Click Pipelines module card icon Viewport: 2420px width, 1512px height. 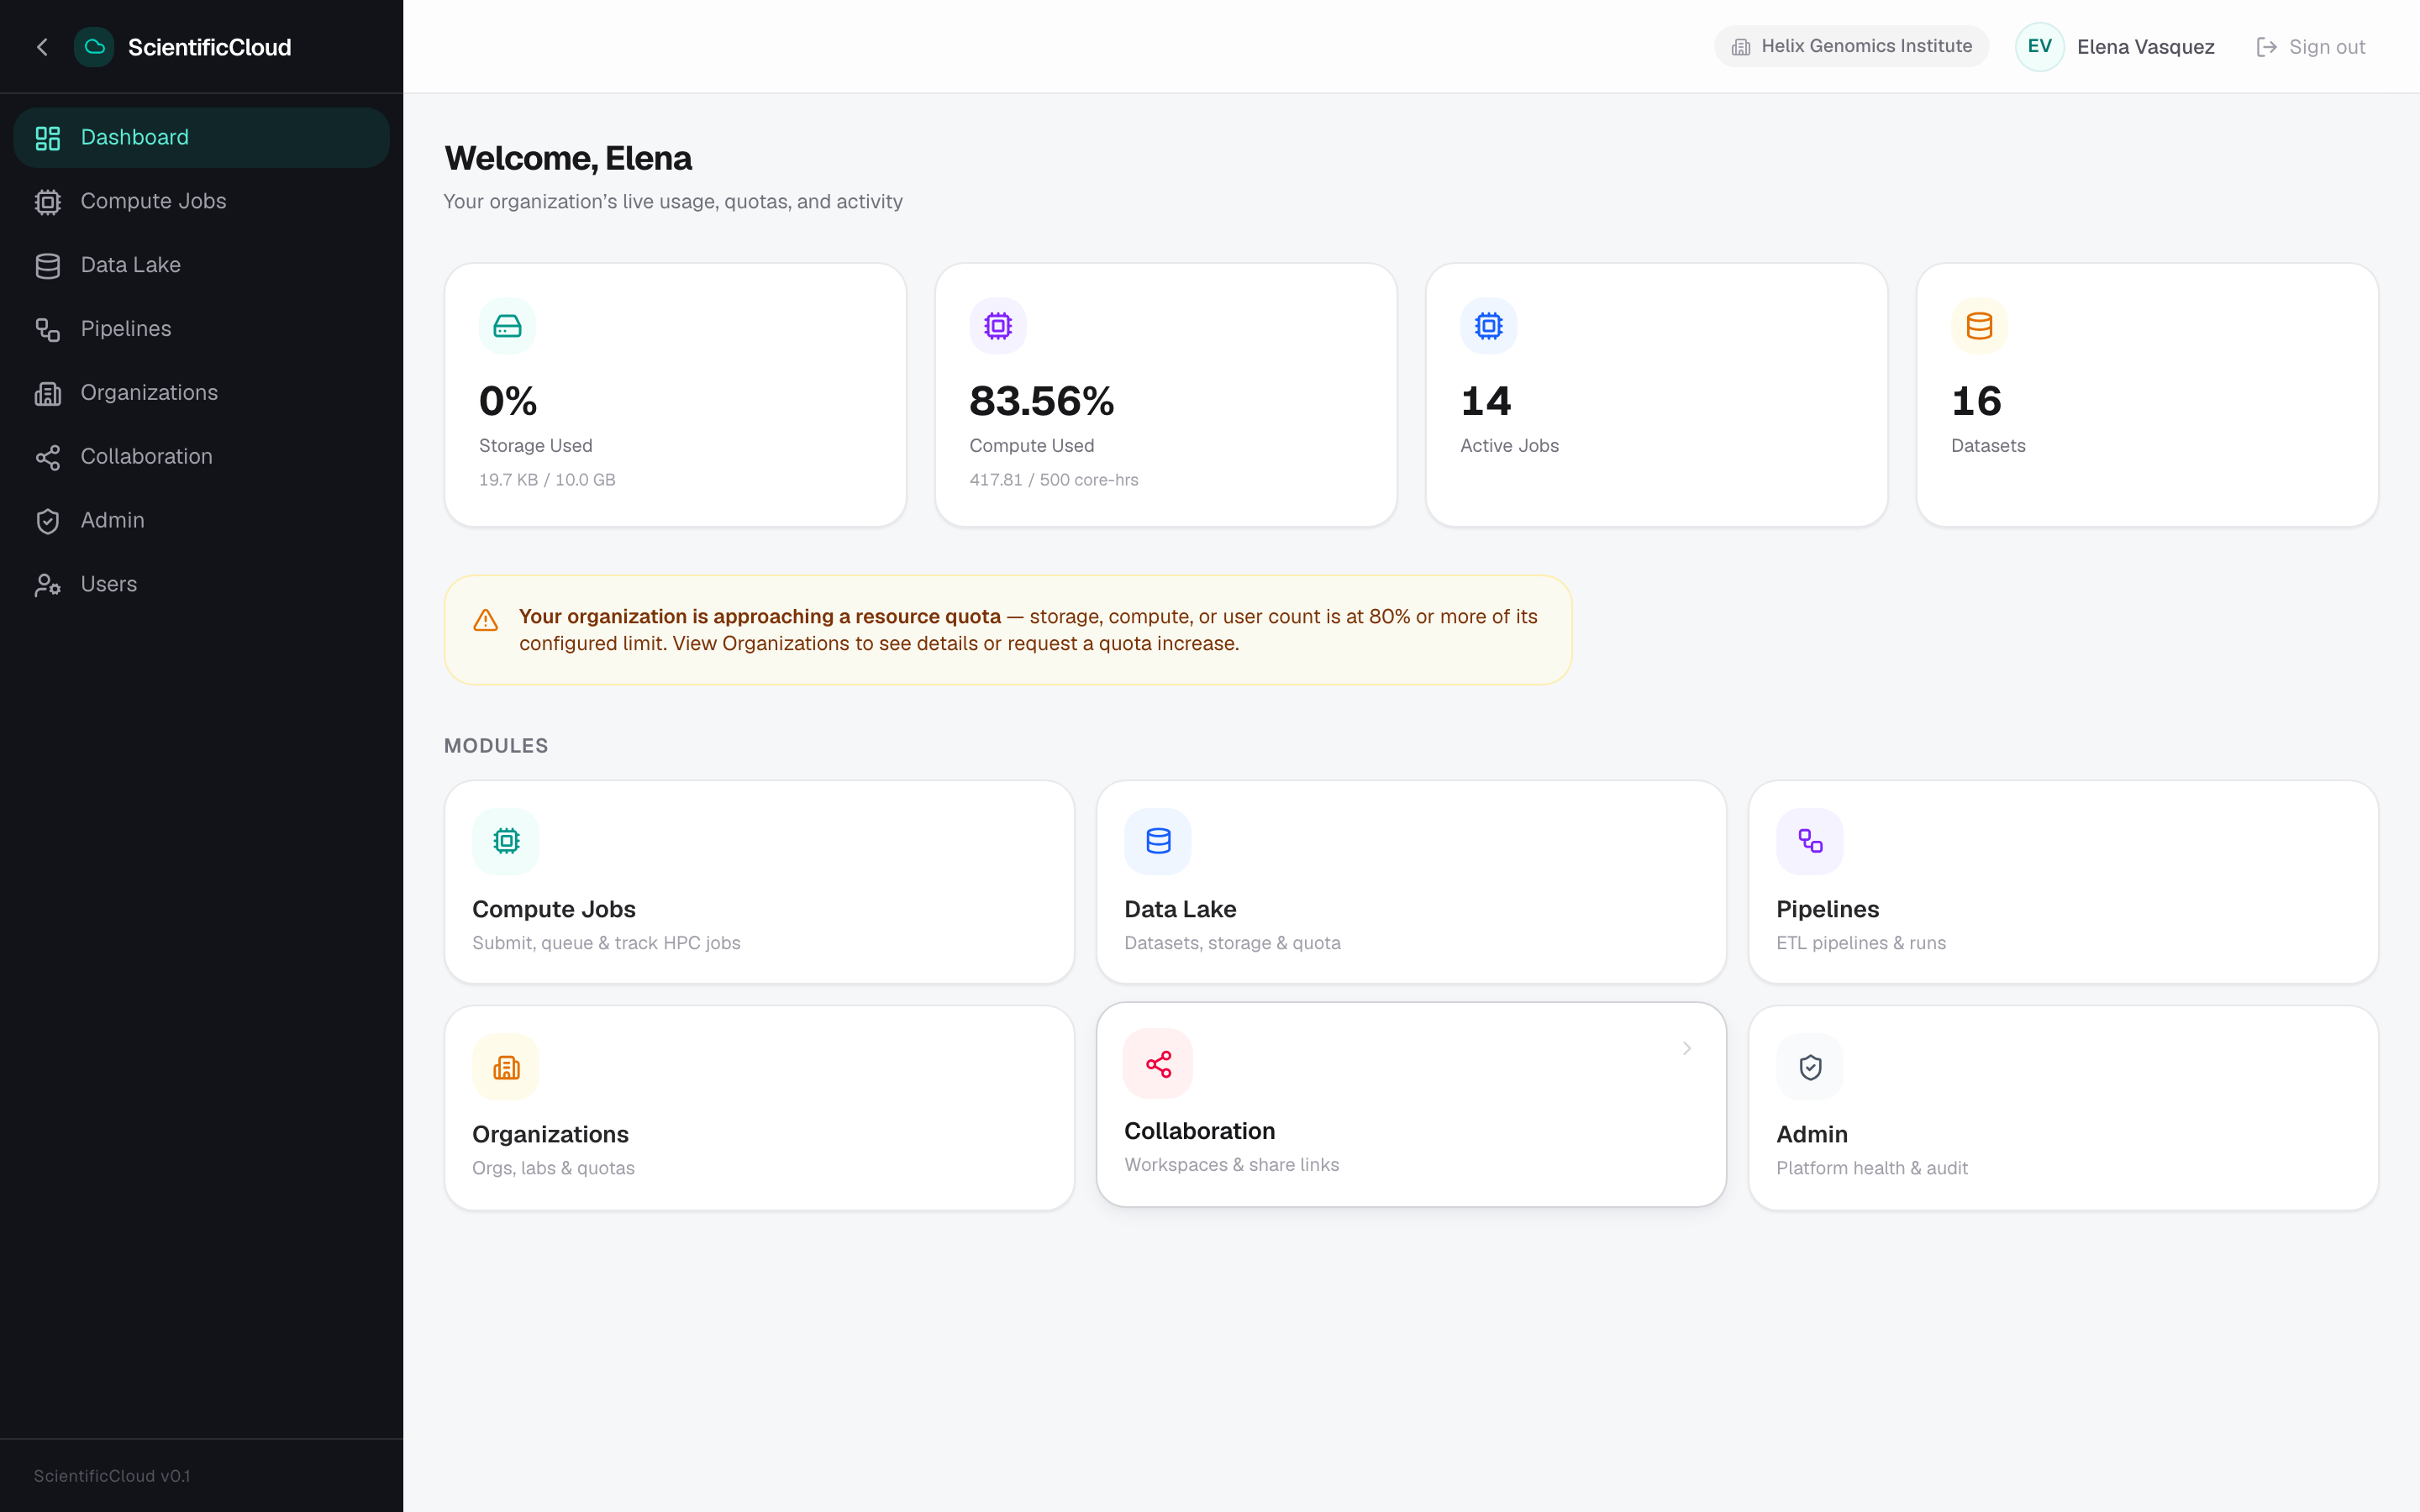point(1810,841)
